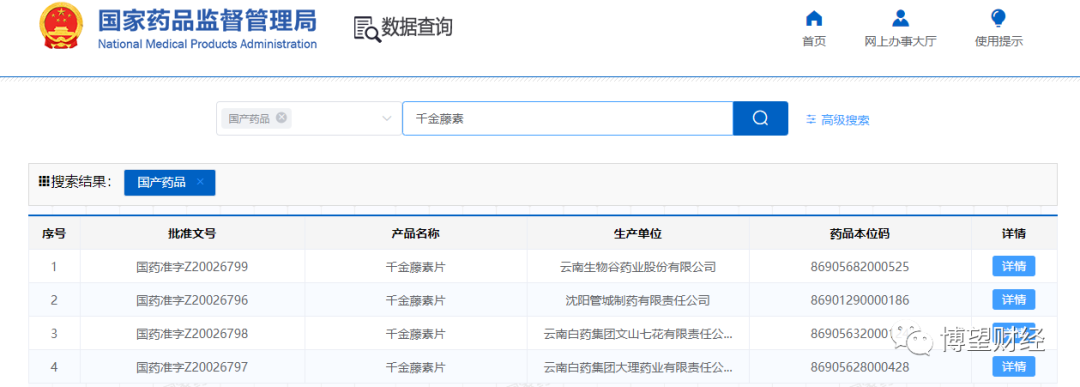This screenshot has height=387, width=1080.
Task: Click 云南生物谷药业股份有限公司 cell
Action: pyautogui.click(x=638, y=266)
